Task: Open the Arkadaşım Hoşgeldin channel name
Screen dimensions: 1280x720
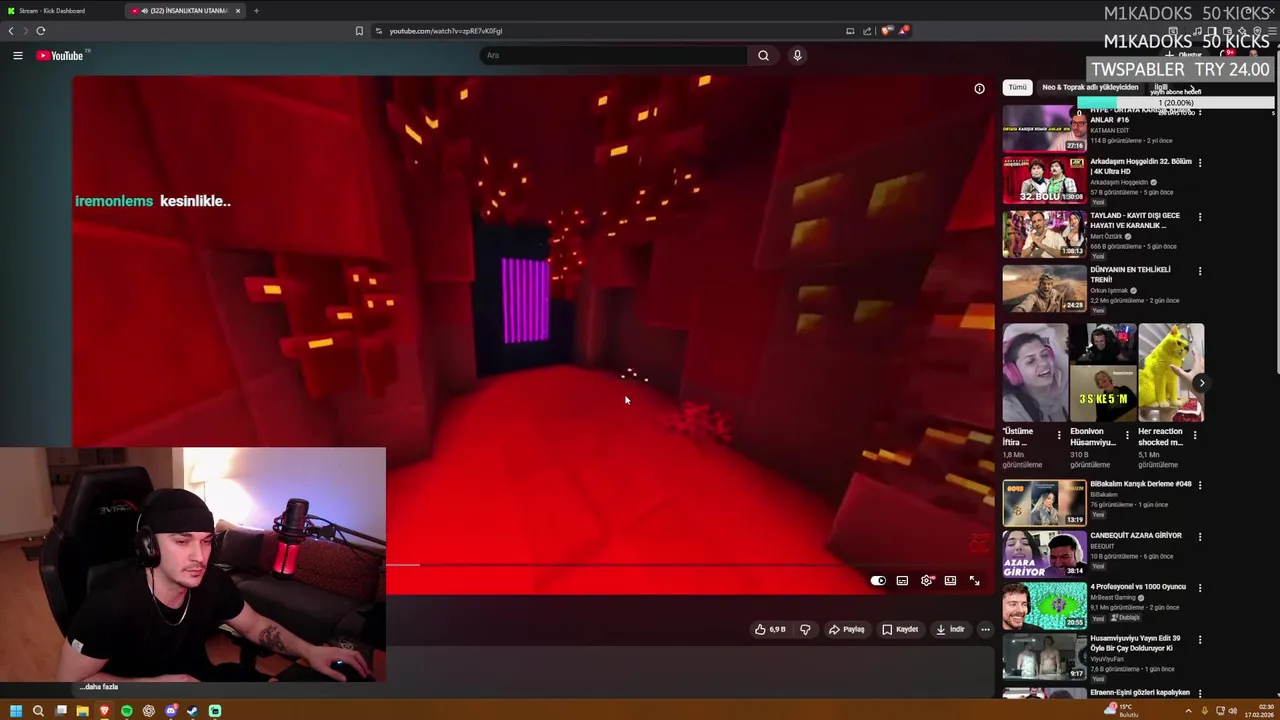Action: (x=1119, y=183)
